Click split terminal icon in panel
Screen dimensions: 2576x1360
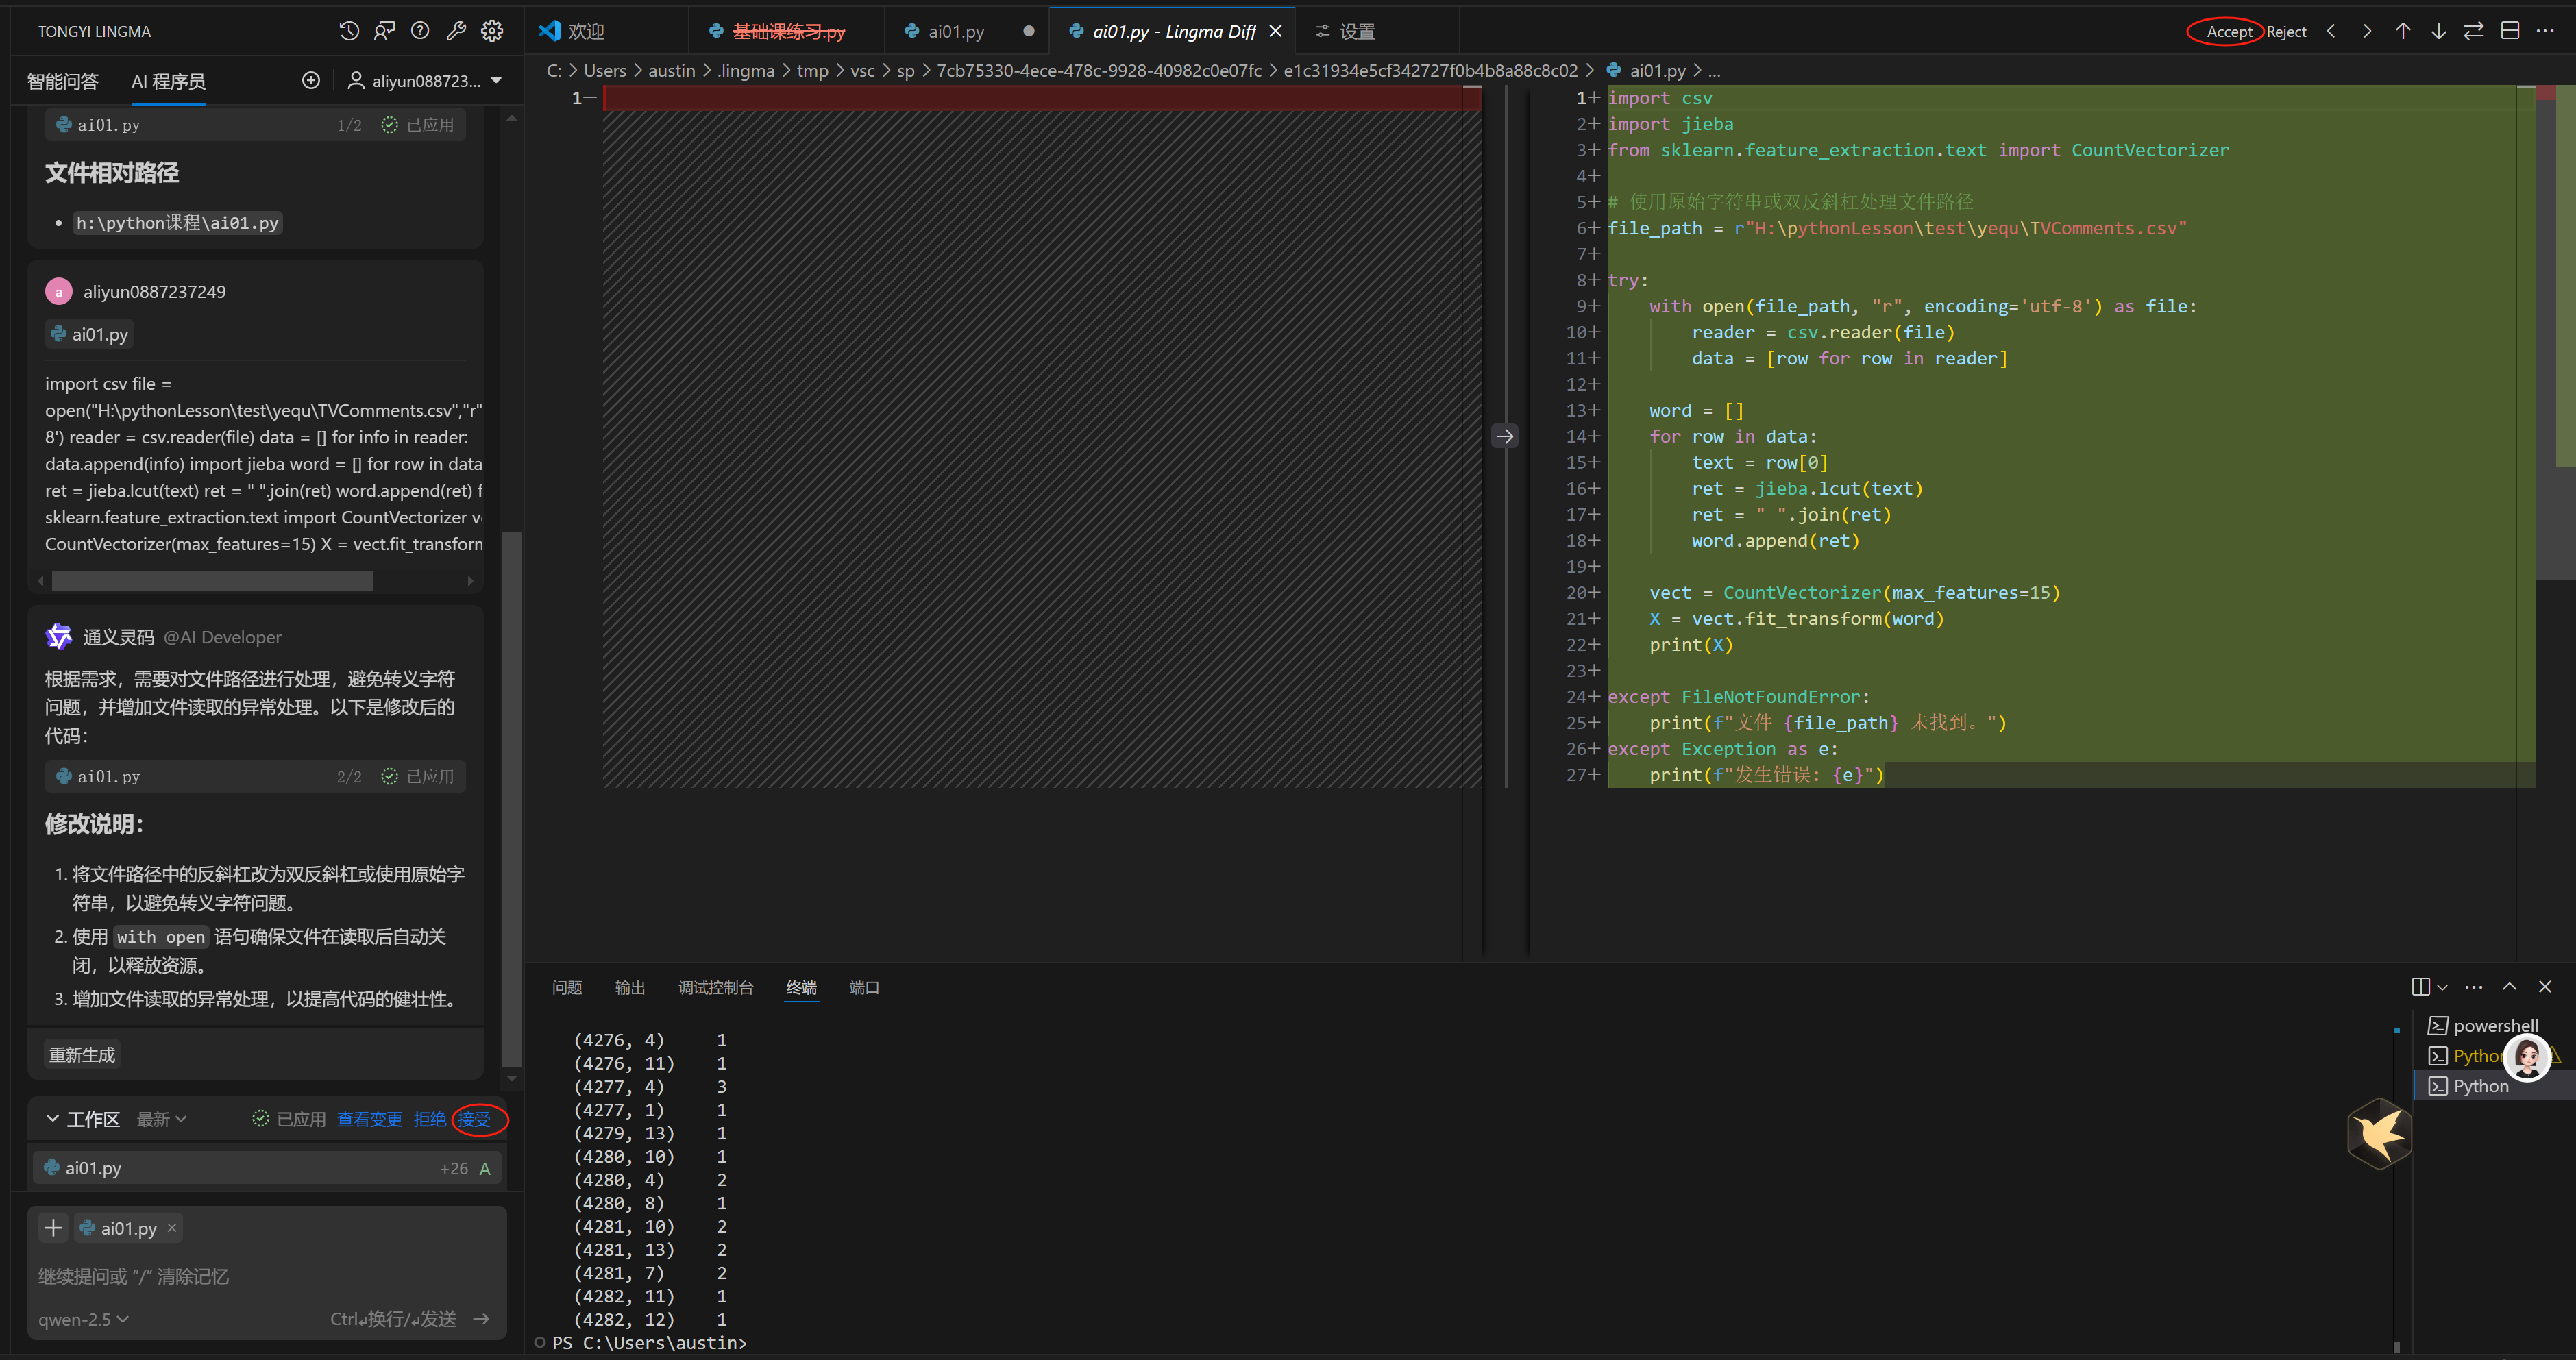[2420, 987]
